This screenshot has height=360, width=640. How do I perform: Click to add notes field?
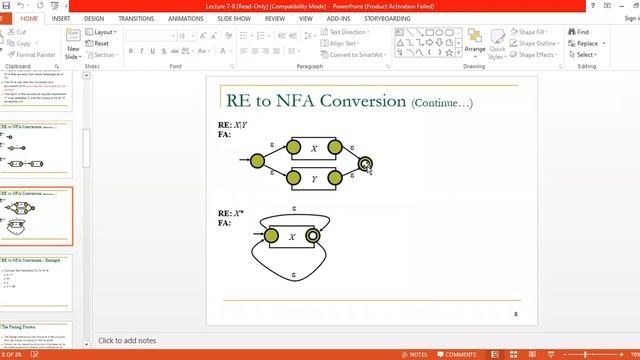tap(127, 340)
